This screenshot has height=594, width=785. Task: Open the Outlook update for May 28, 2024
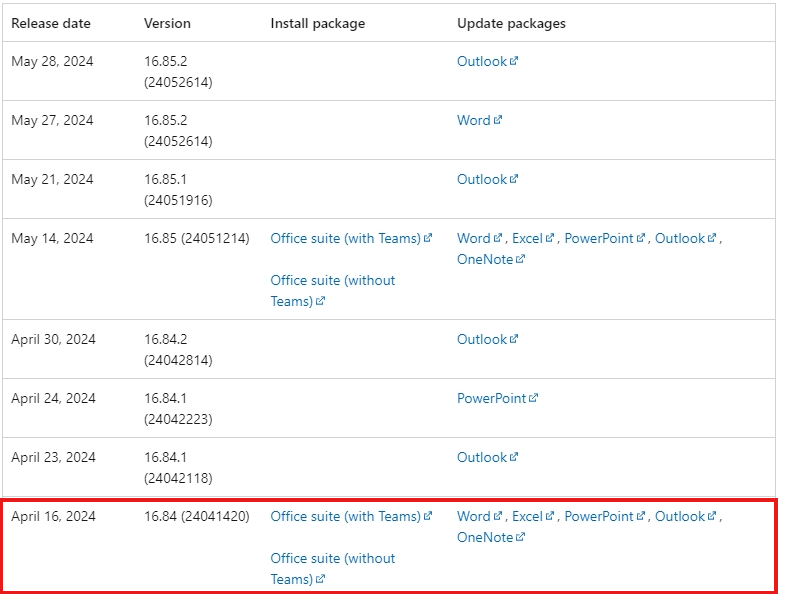(487, 61)
